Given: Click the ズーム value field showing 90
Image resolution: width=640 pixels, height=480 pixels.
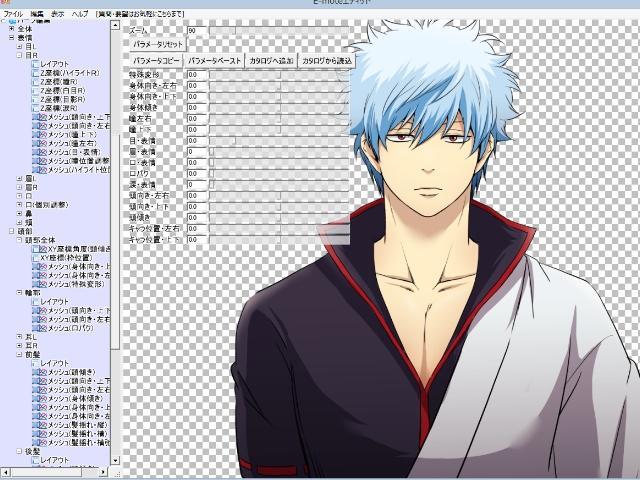Looking at the screenshot, I should (197, 31).
